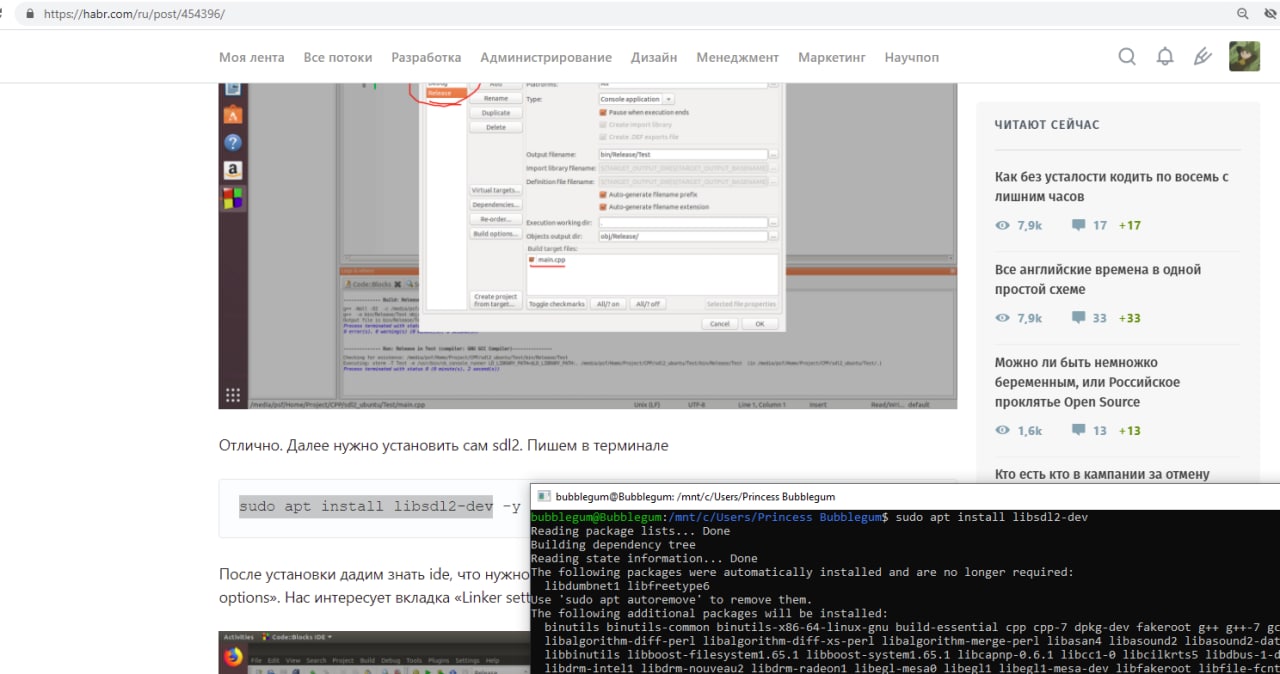Click the comment icon beside the count 17

1078,226
